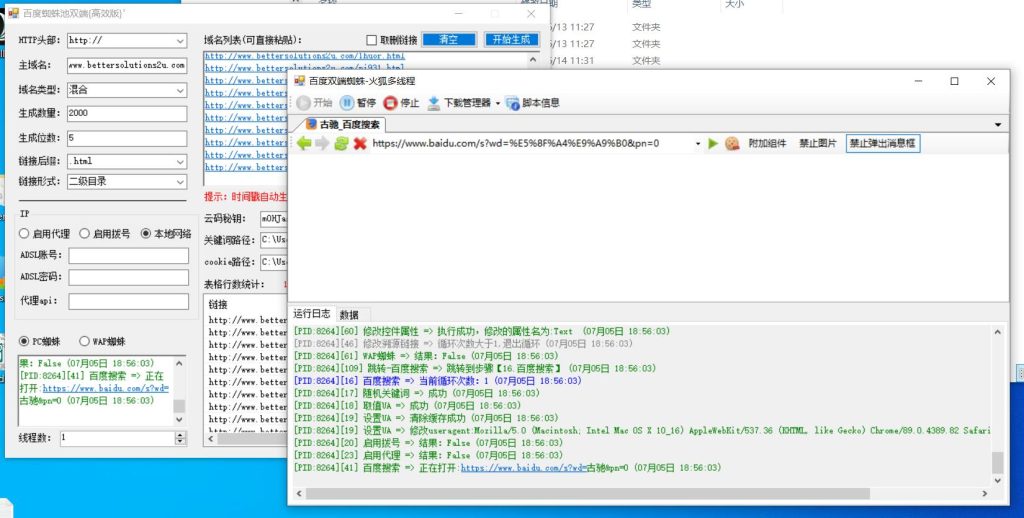Stop loading with red X icon
Viewport: 1024px width, 518px height.
pyautogui.click(x=360, y=143)
